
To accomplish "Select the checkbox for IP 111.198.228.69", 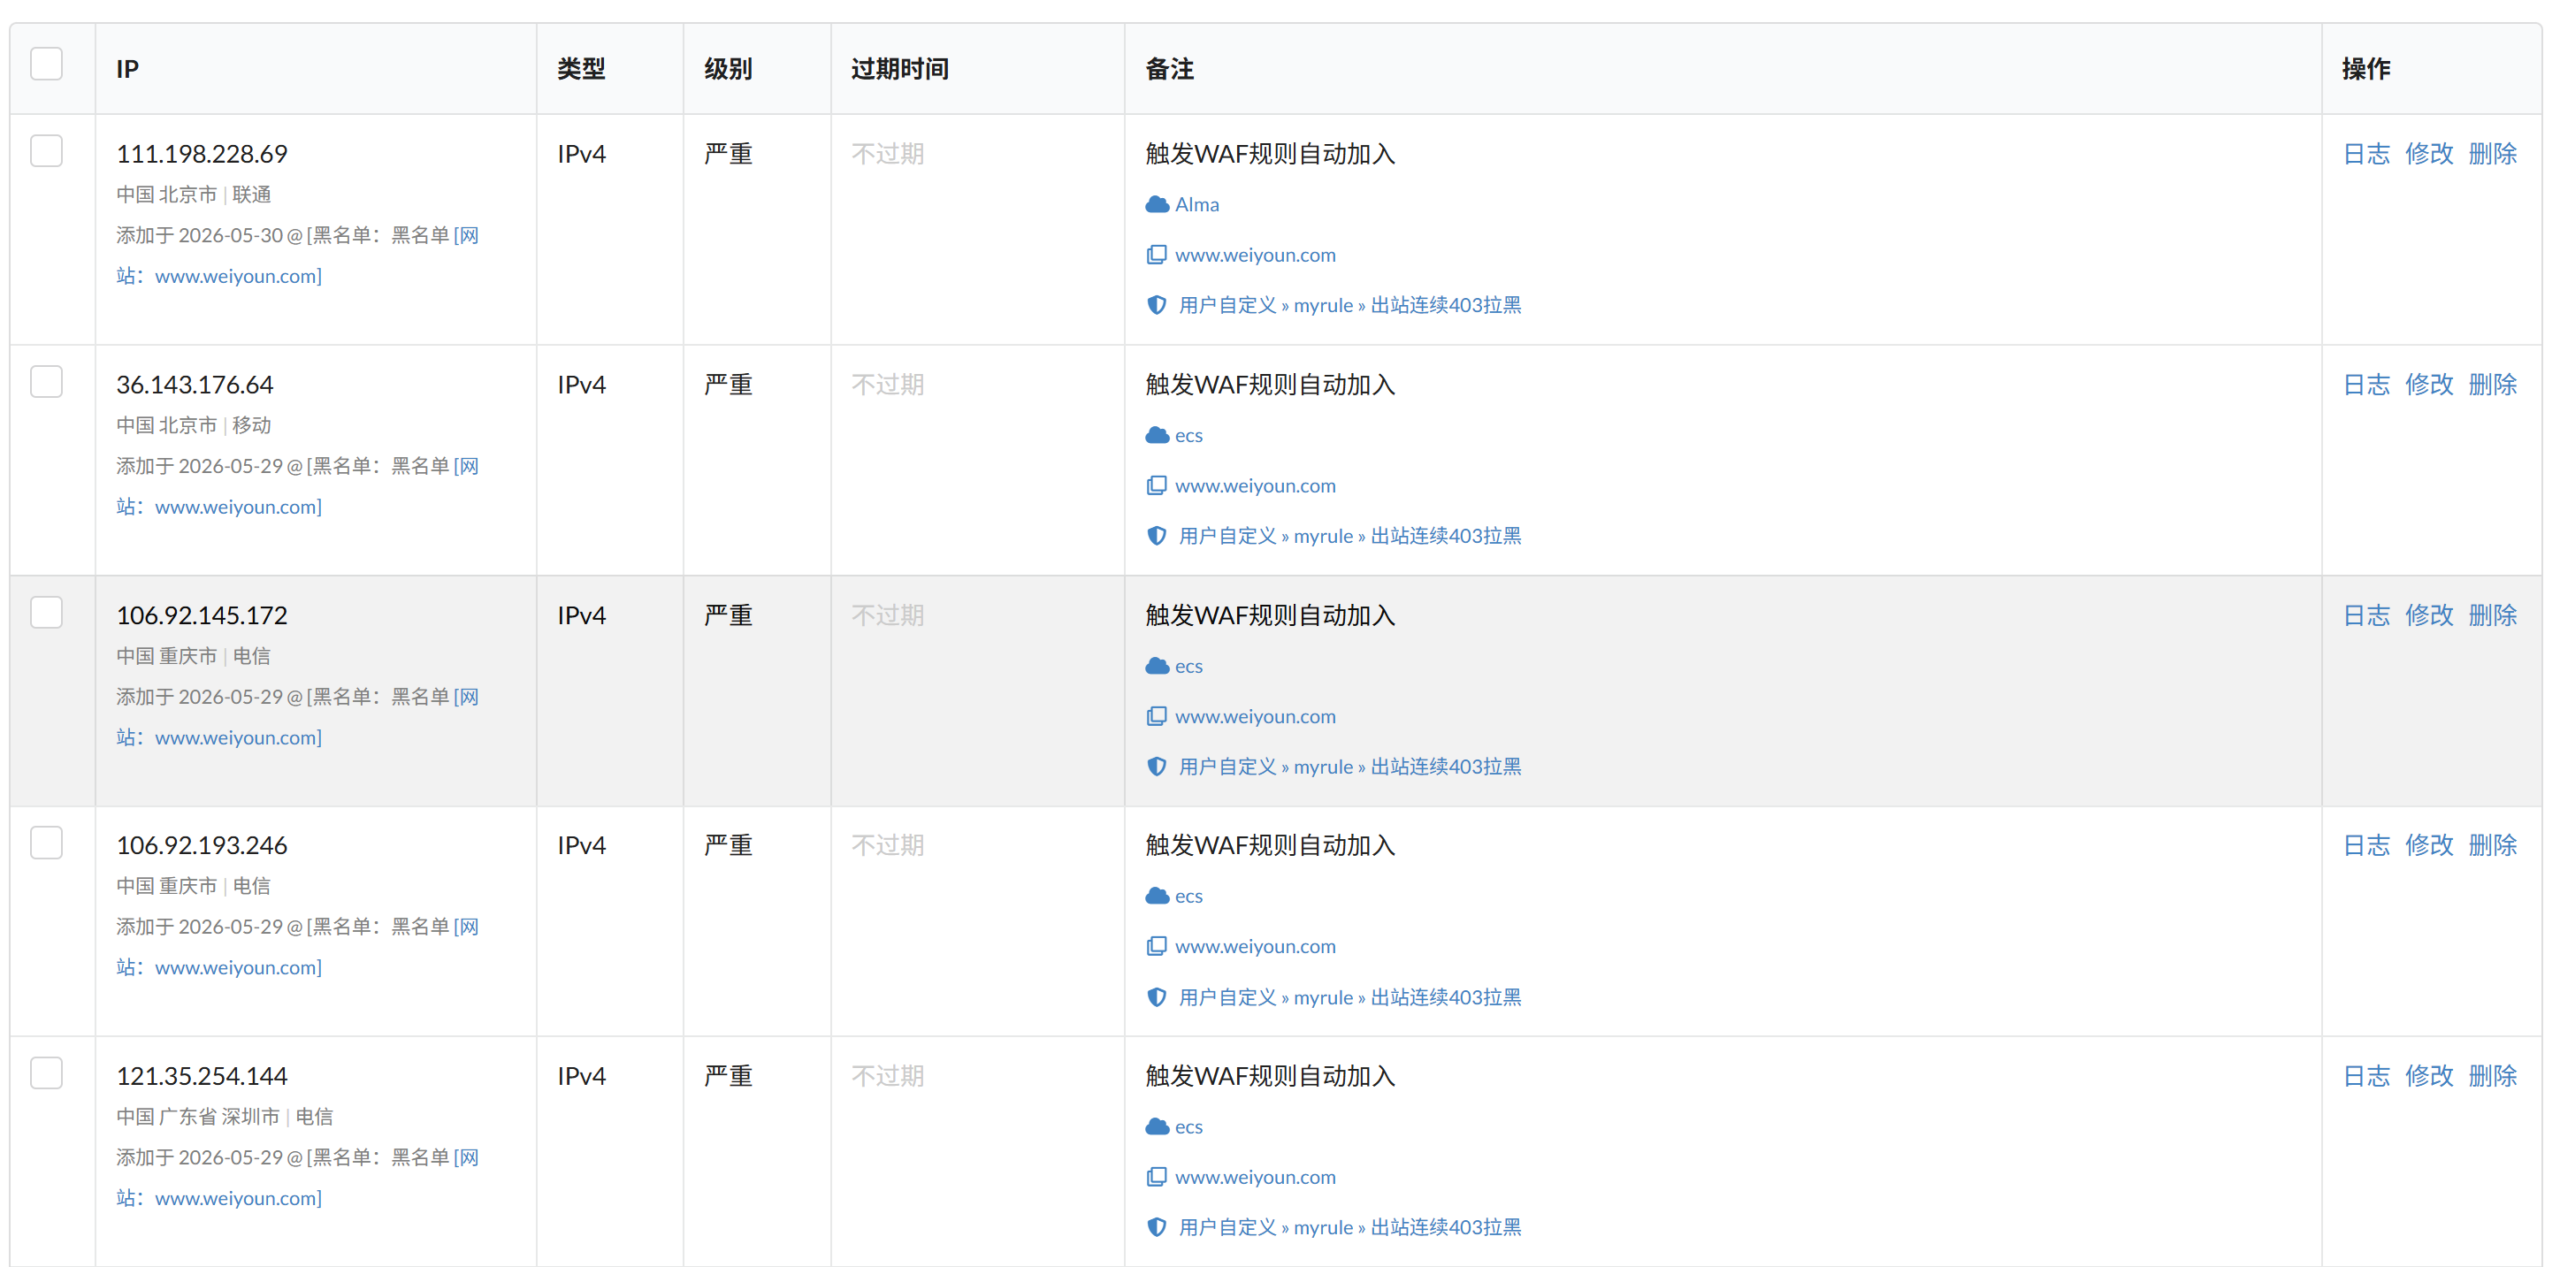I will 46,151.
